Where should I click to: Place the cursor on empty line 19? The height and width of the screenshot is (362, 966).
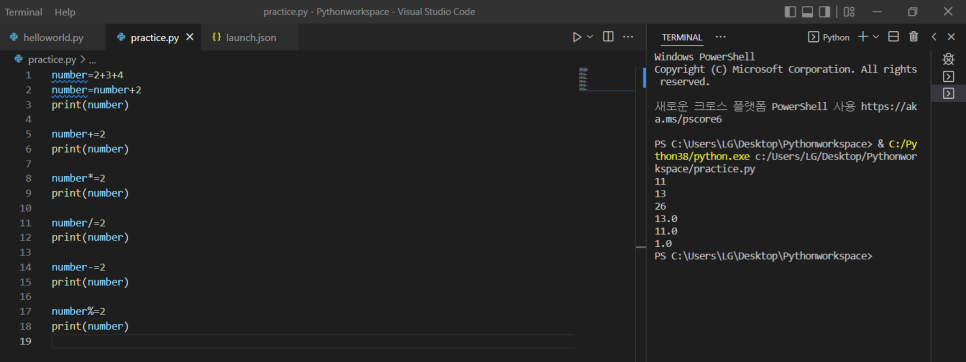click(313, 341)
